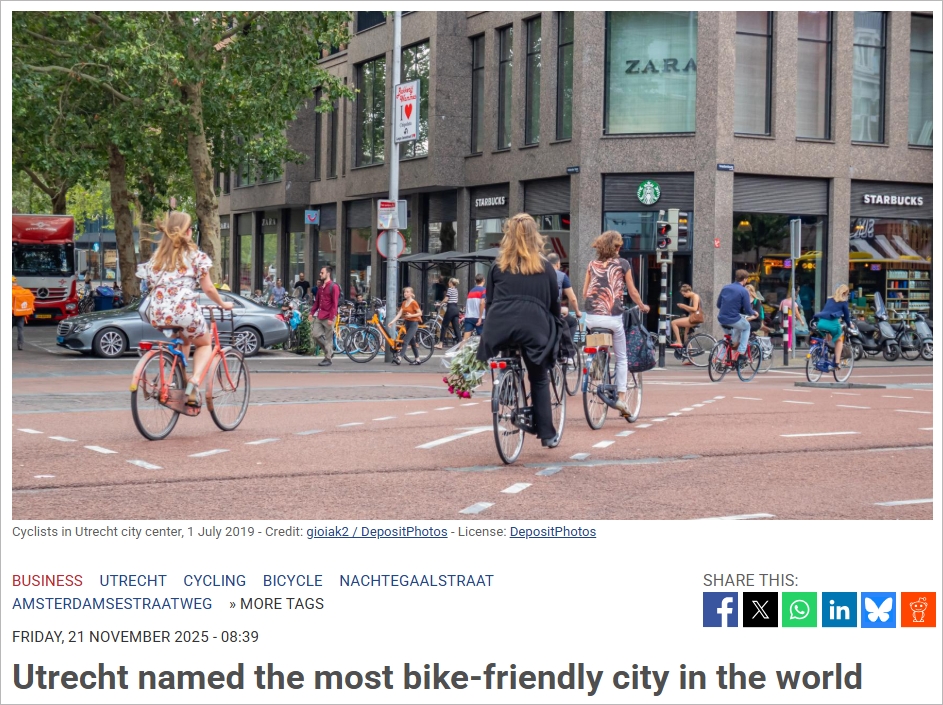Share article on LinkedIn
The height and width of the screenshot is (705, 943).
tap(839, 609)
